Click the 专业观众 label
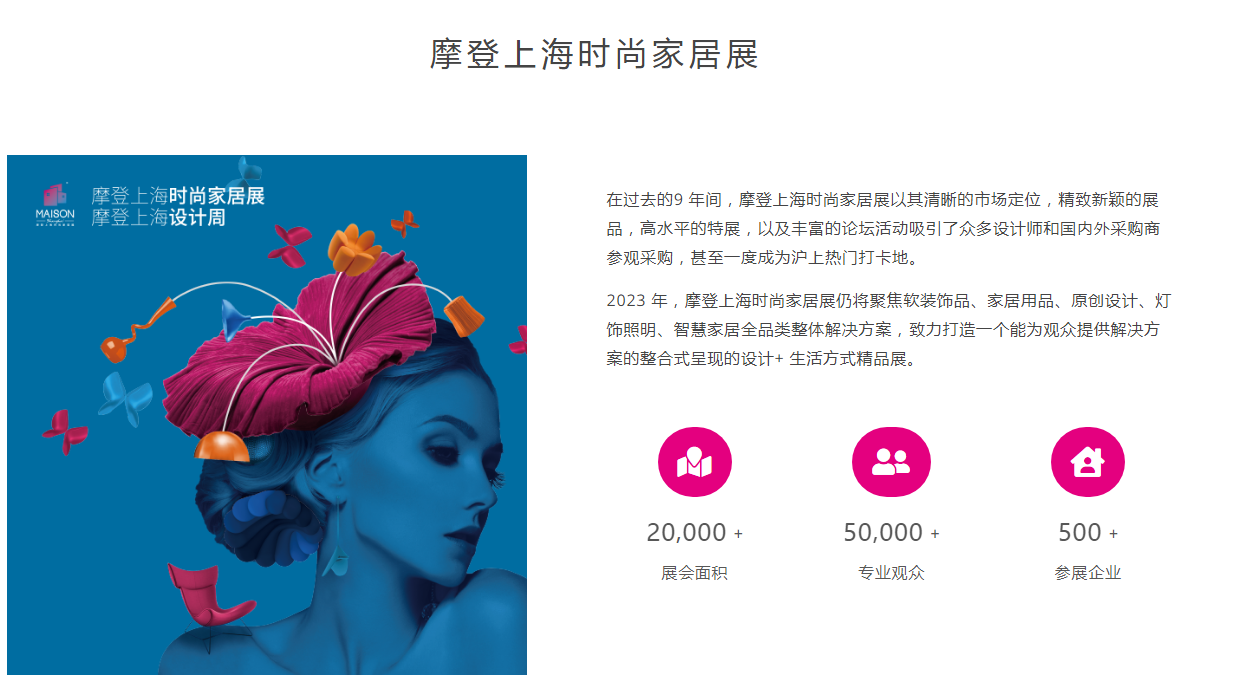Viewport: 1240px width, 693px height. [891, 574]
